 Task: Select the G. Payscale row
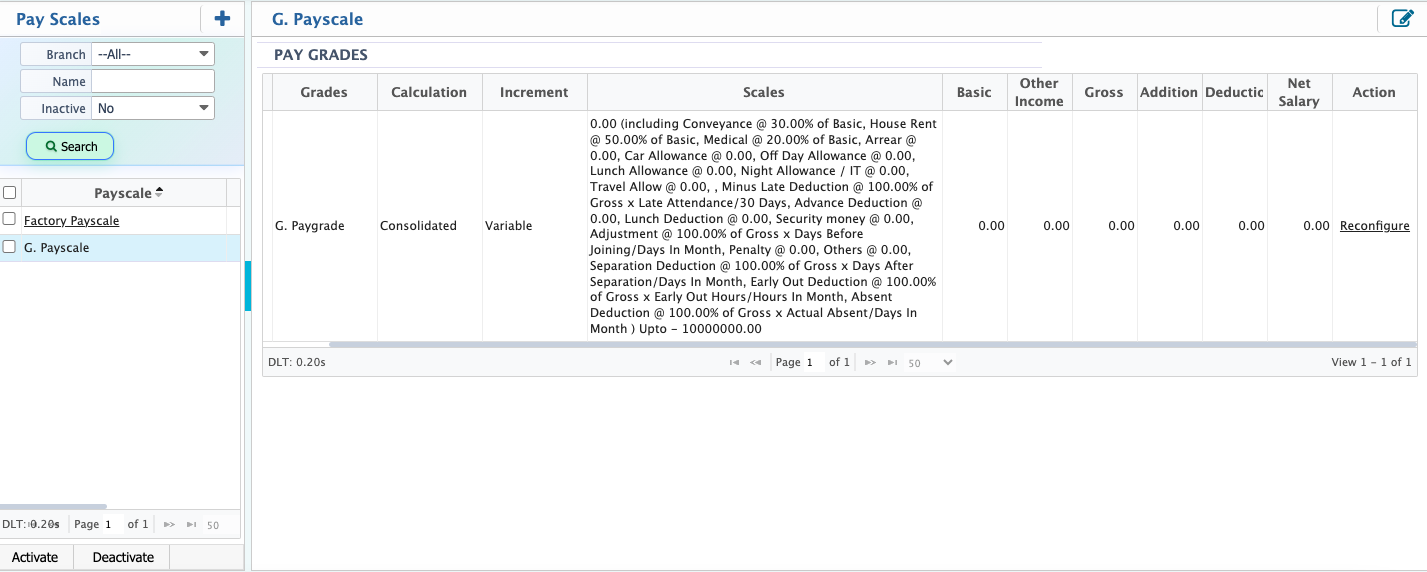[x=120, y=248]
